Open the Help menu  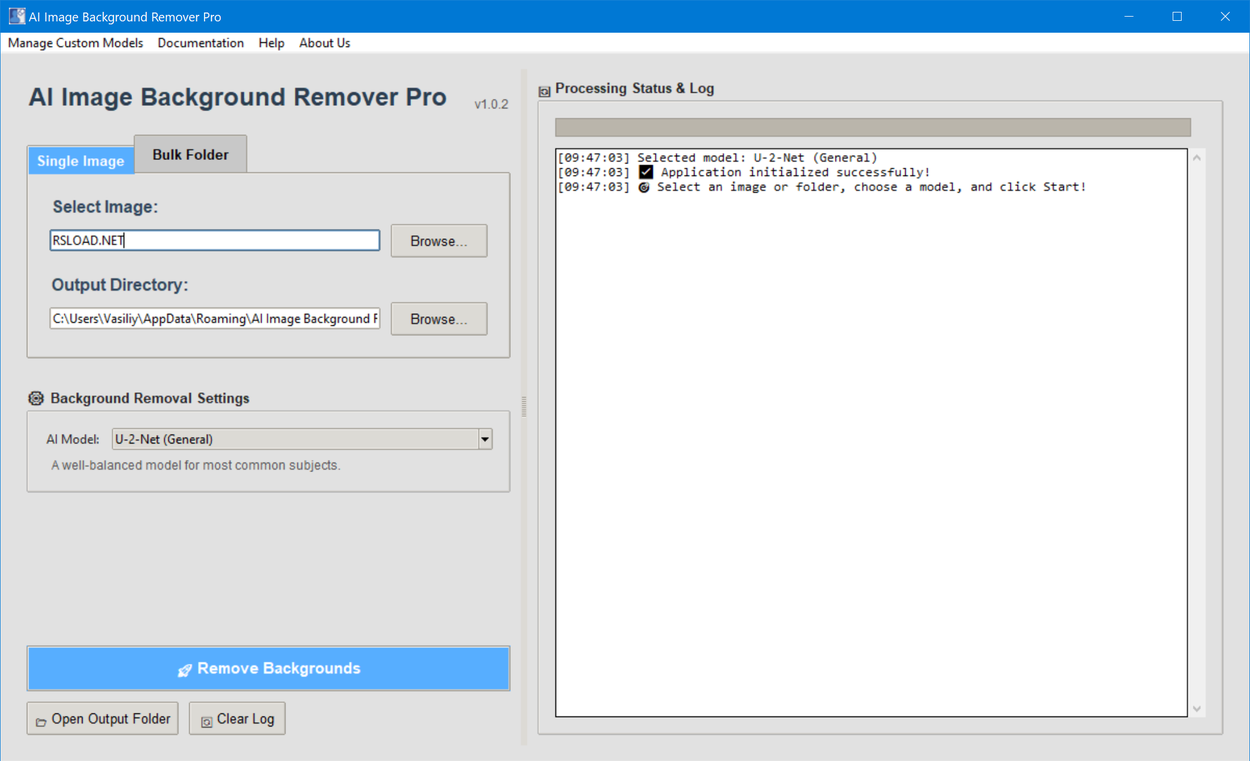point(271,43)
